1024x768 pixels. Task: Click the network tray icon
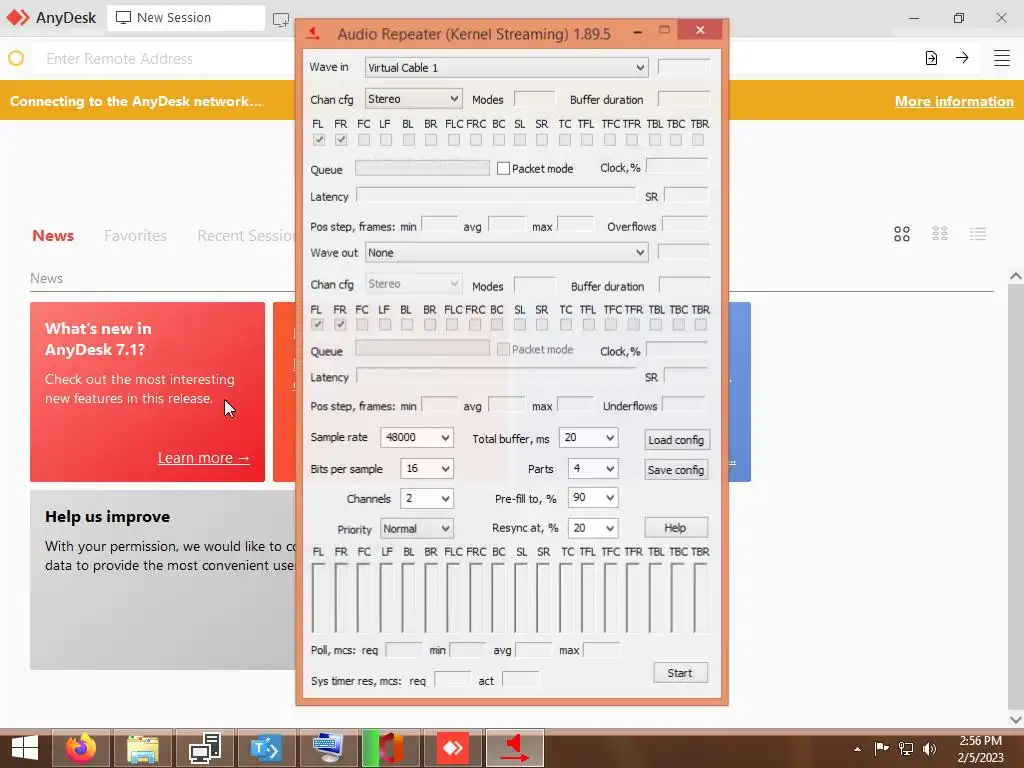click(x=906, y=748)
